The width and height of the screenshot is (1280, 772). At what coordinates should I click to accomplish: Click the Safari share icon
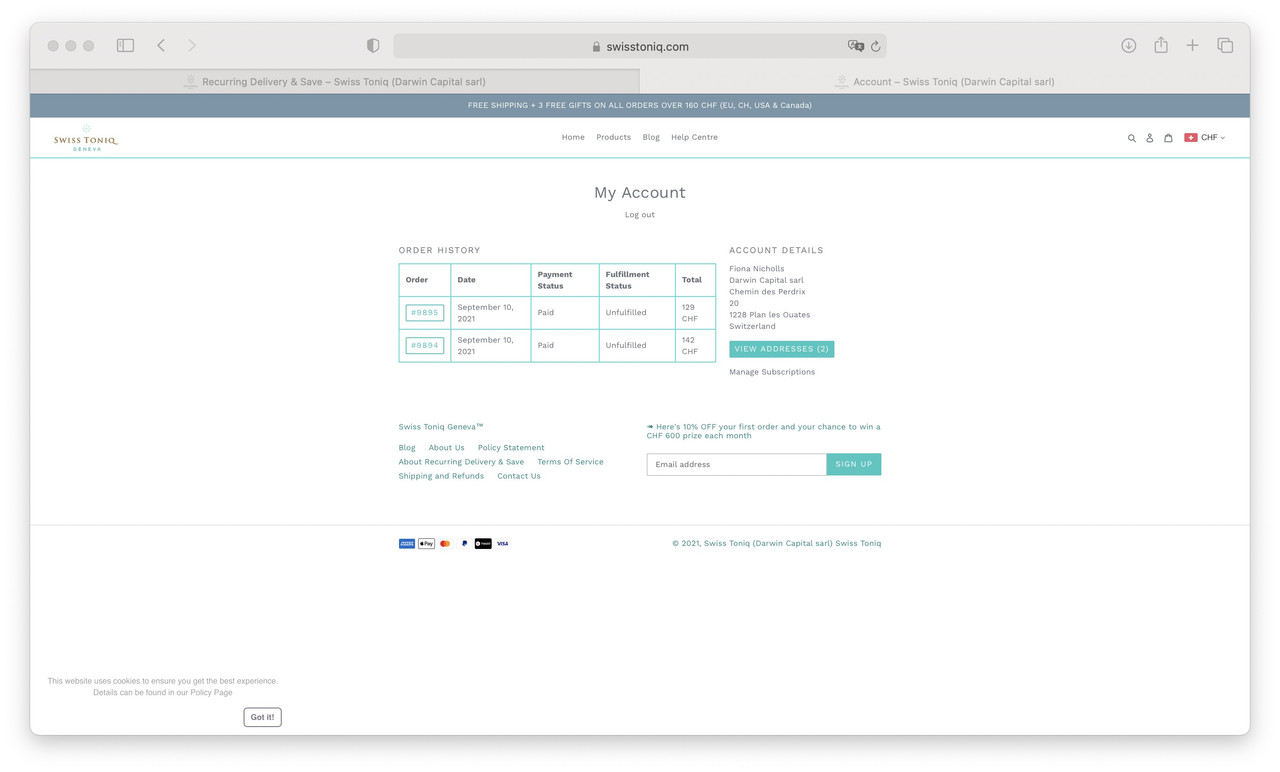click(1160, 45)
